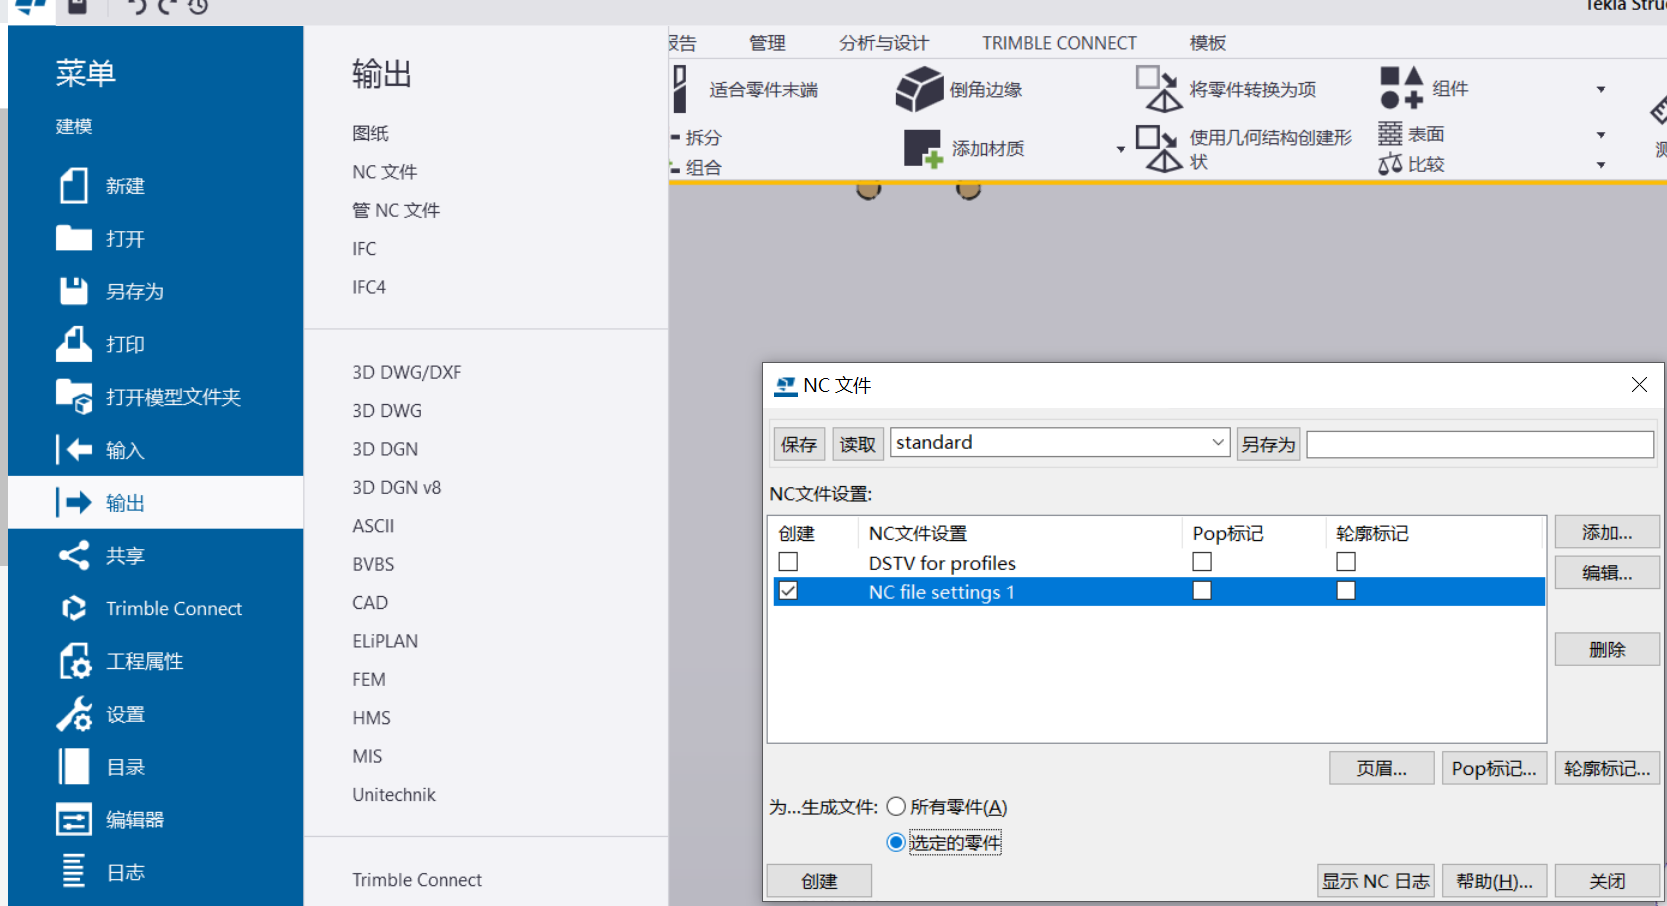Click the 编辑... button

pos(1607,572)
